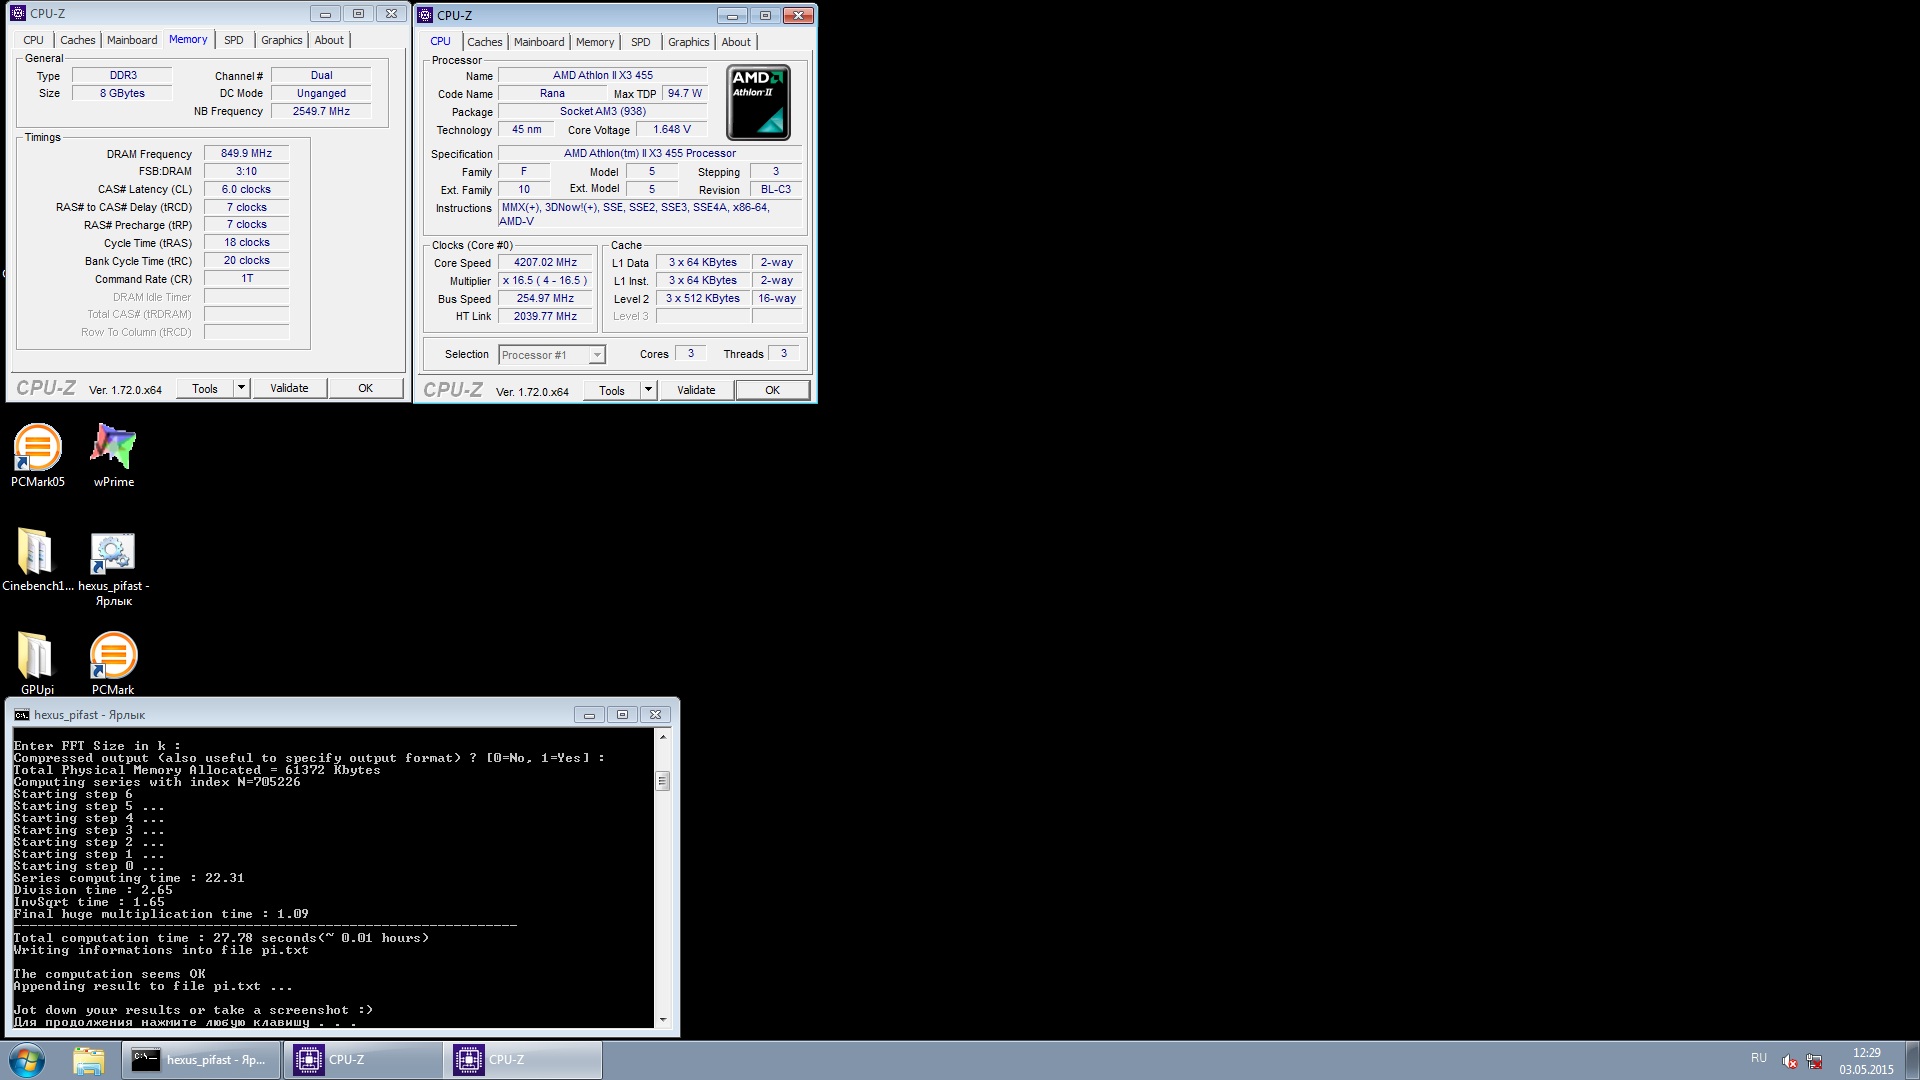This screenshot has width=1920, height=1080.
Task: Click the HT Link value 2039.77 MHz
Action: point(545,316)
